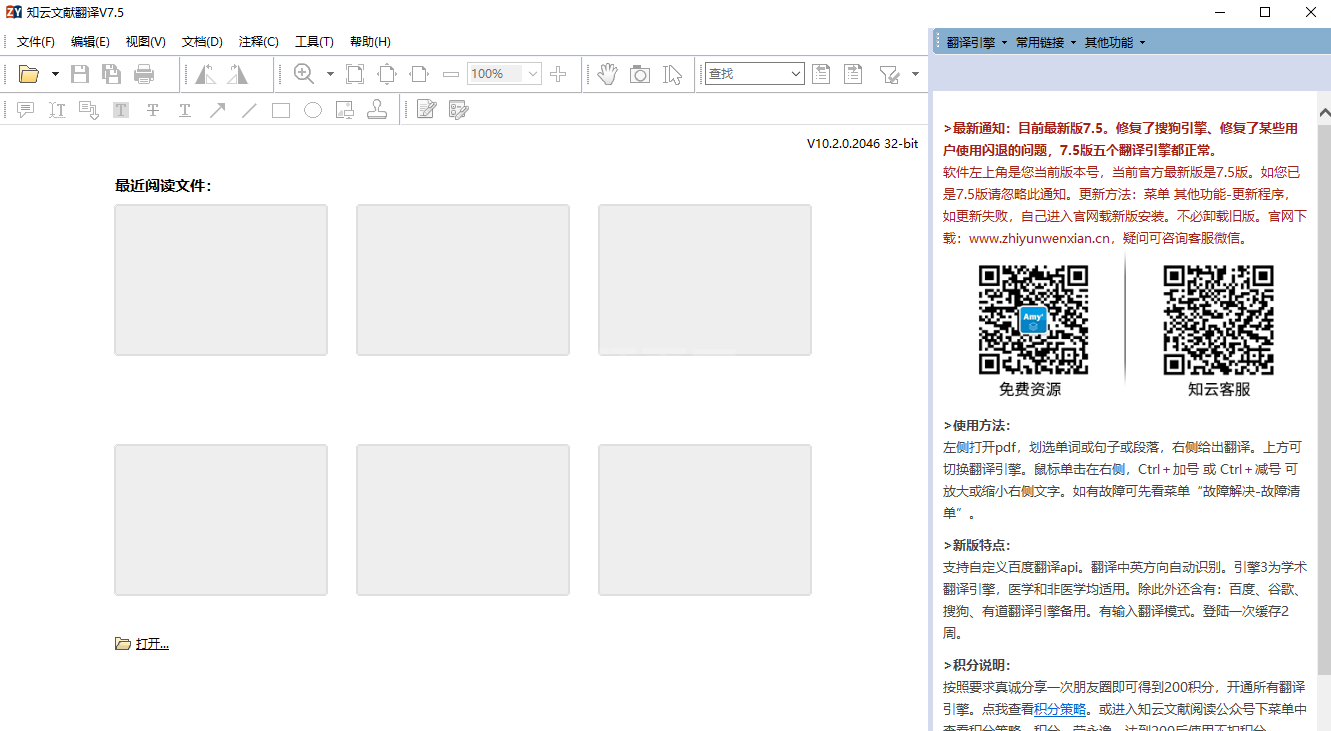This screenshot has width=1331, height=731.
Task: Expand the zoom tool dropdown arrow
Action: [330, 74]
